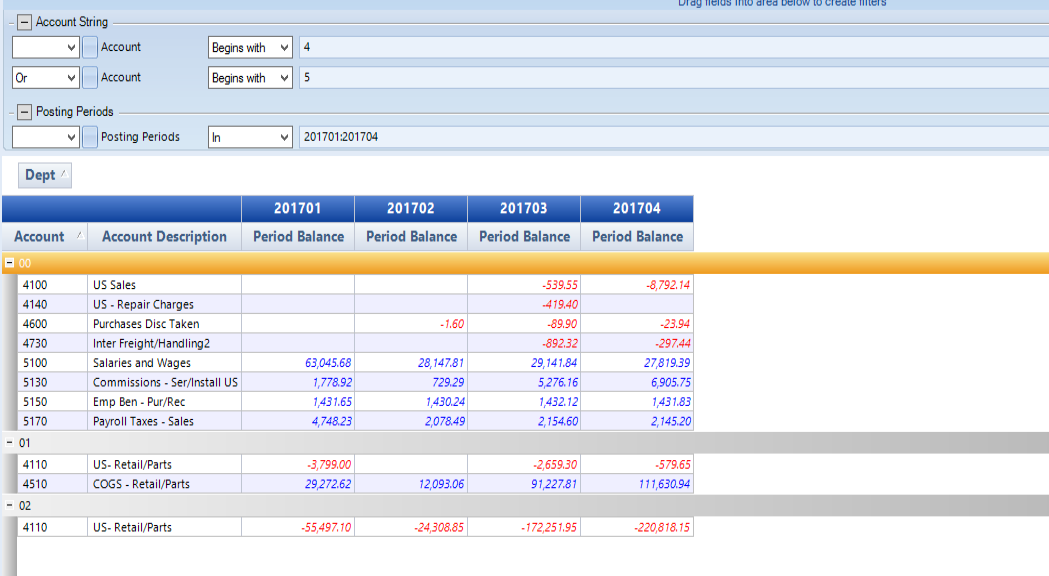Viewport: 1049px width, 576px height.
Task: Click the Posting Periods value field 201701:201704
Action: click(x=670, y=137)
